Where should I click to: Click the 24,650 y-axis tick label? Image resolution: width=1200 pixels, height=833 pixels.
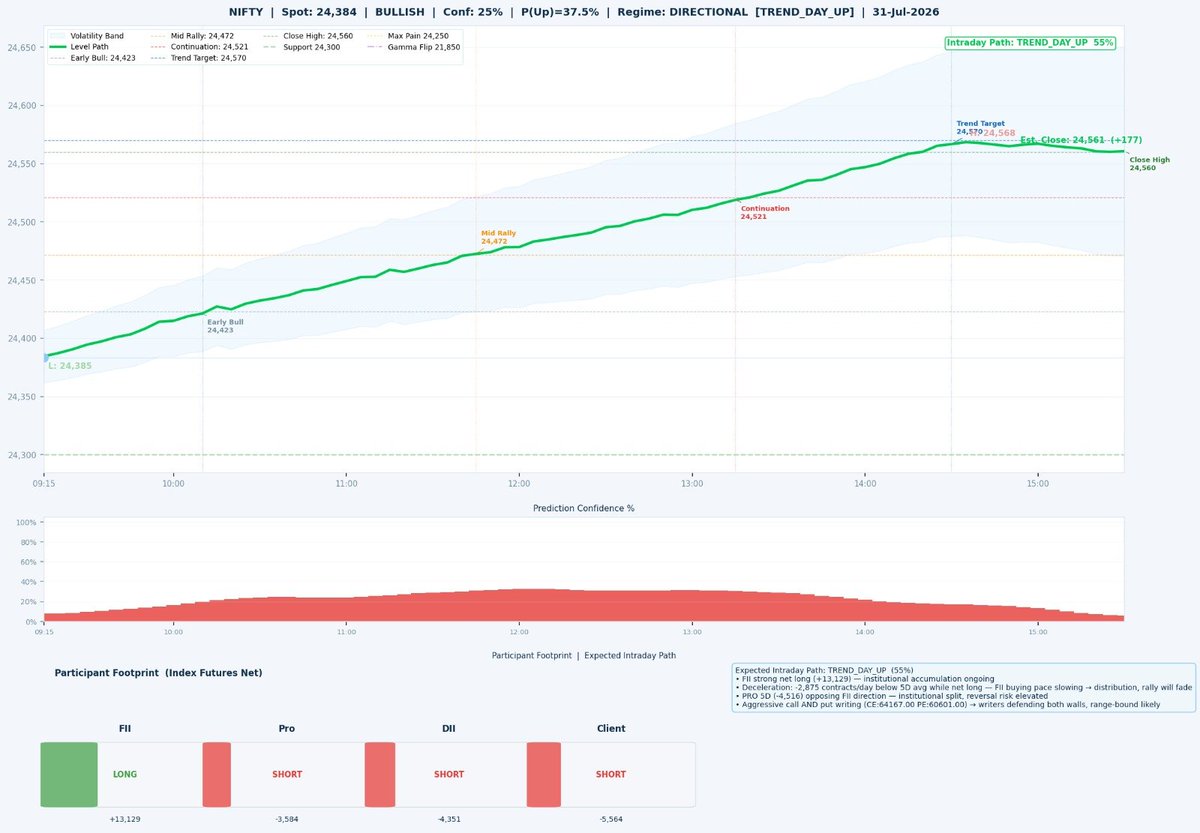pyautogui.click(x=22, y=47)
